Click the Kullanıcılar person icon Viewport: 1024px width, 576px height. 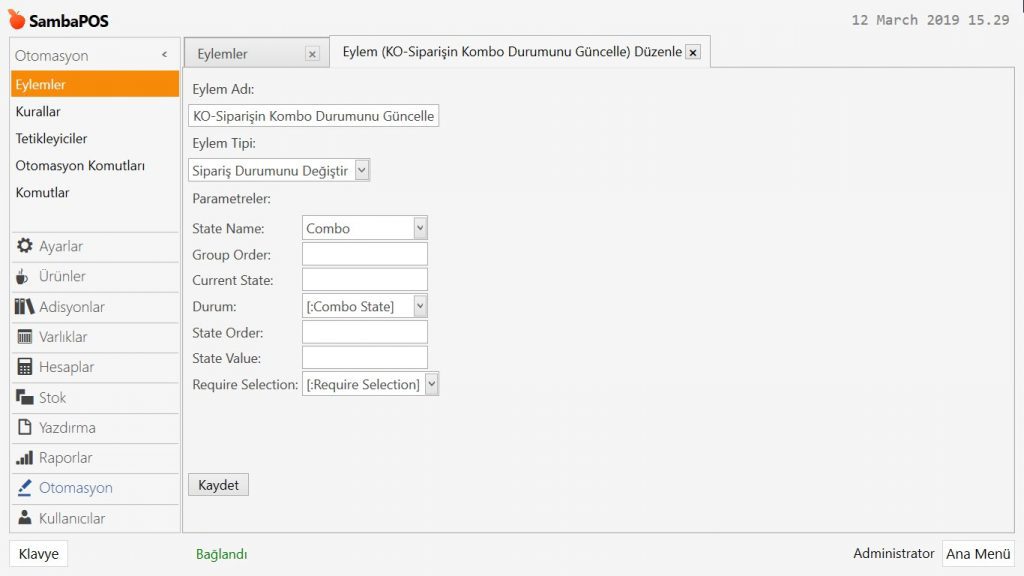[x=25, y=518]
